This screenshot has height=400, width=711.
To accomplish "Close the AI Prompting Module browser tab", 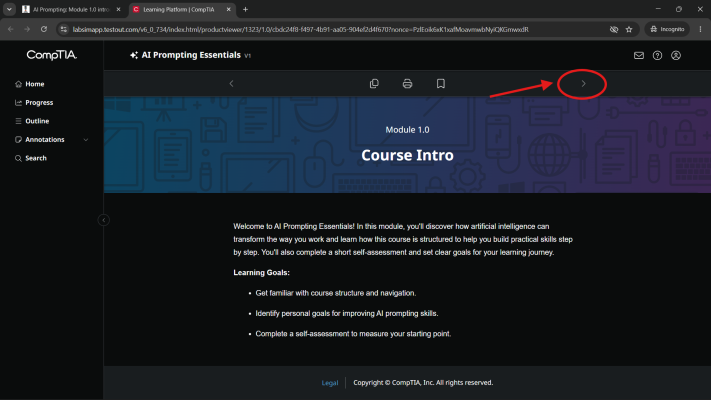I will 118,9.
